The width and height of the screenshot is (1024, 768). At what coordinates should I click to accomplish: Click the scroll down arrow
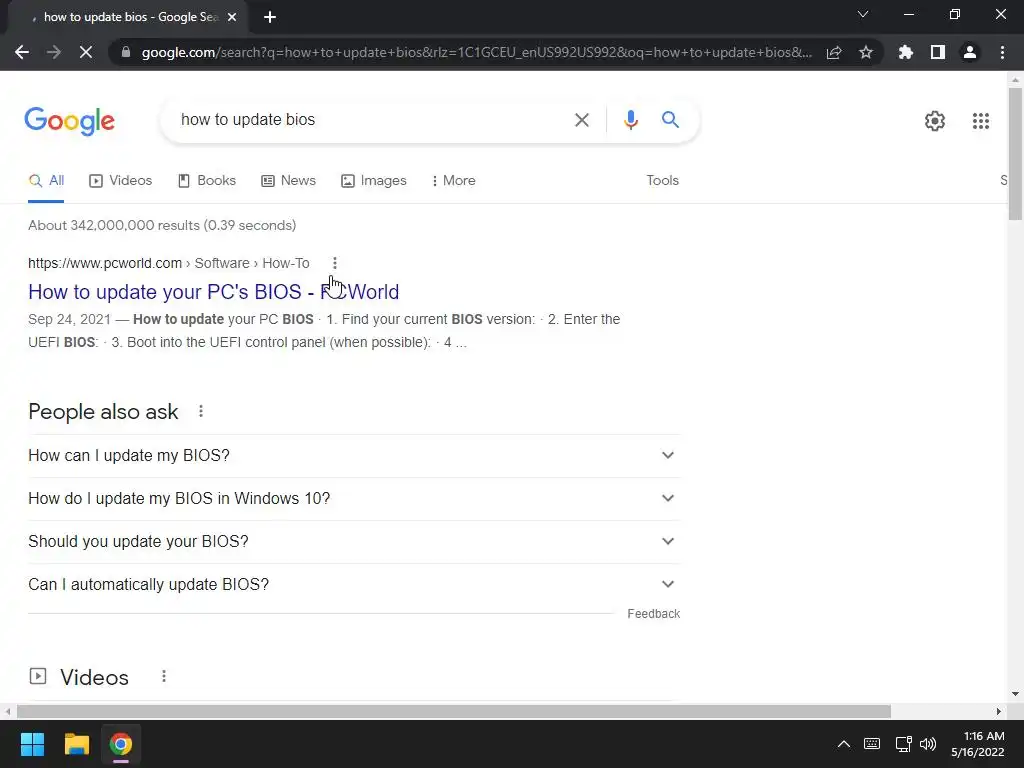(1015, 694)
